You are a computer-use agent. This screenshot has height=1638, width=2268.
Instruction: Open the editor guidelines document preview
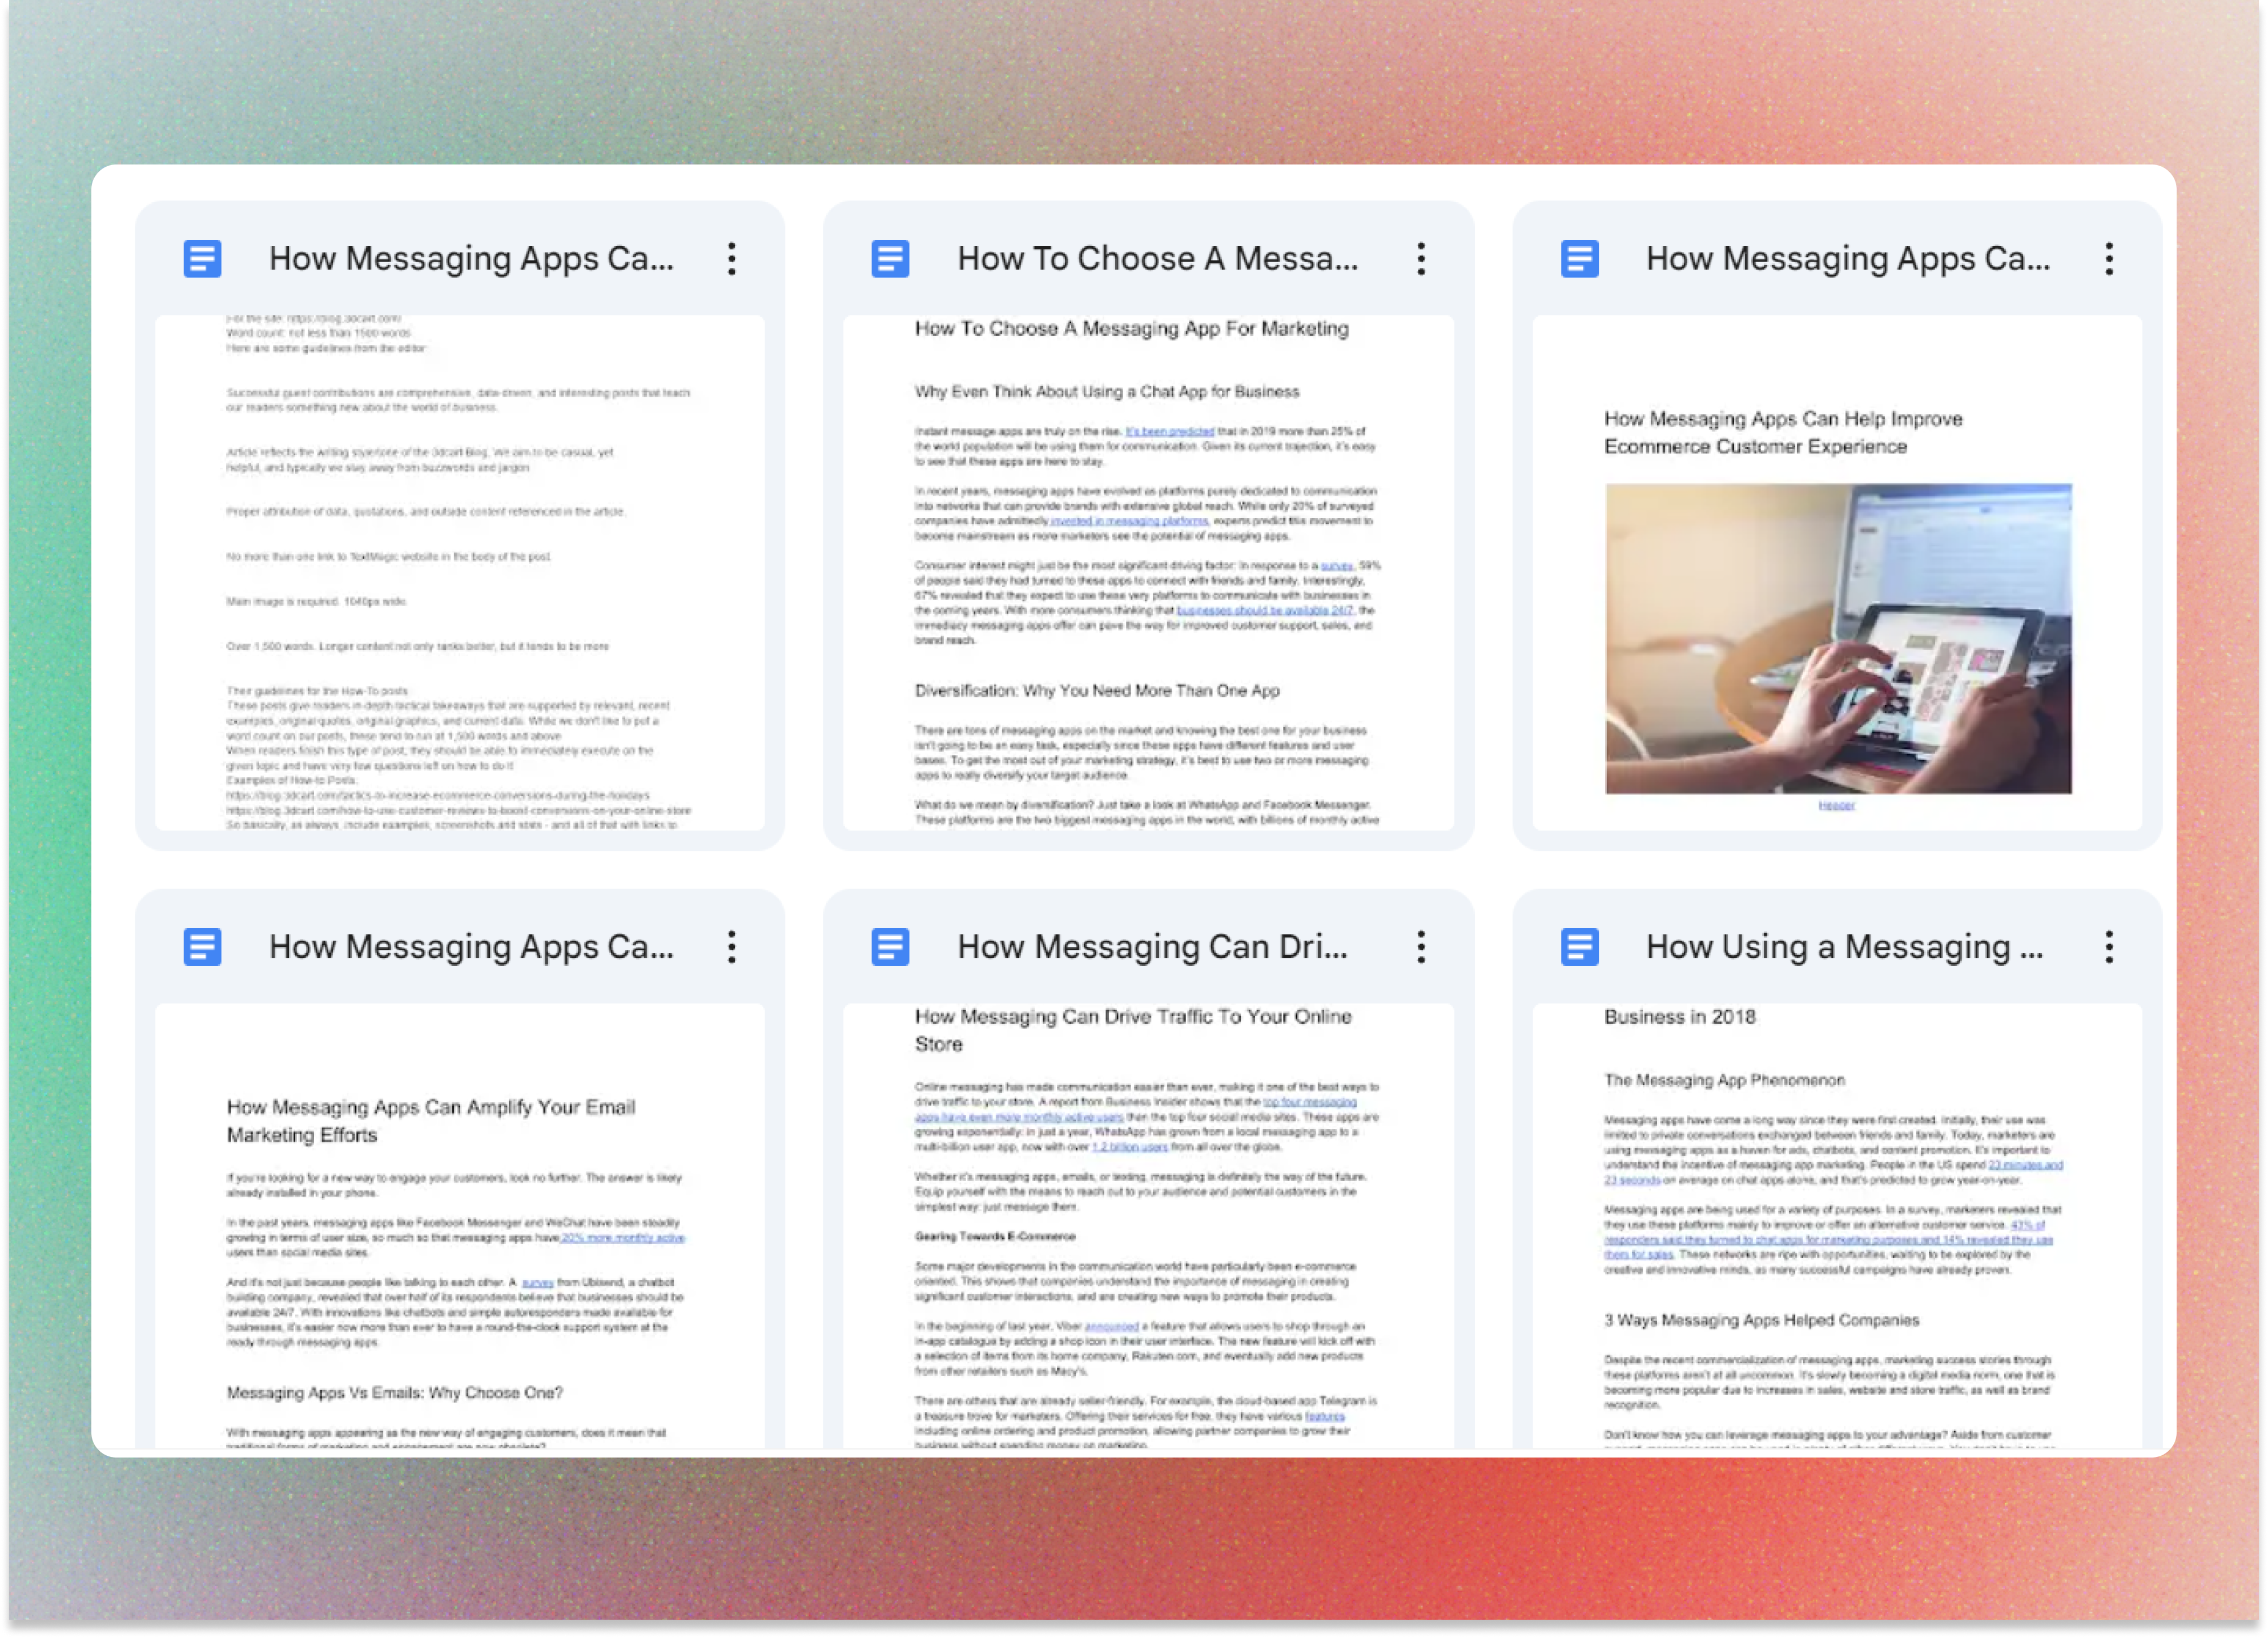coord(459,572)
